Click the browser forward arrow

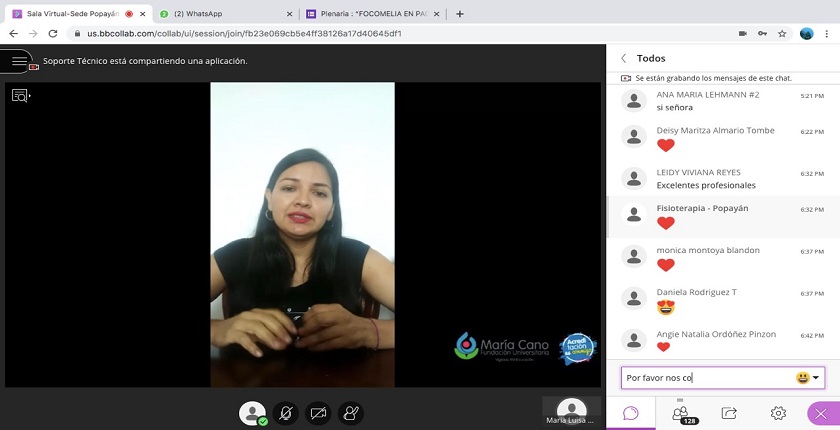pyautogui.click(x=33, y=33)
